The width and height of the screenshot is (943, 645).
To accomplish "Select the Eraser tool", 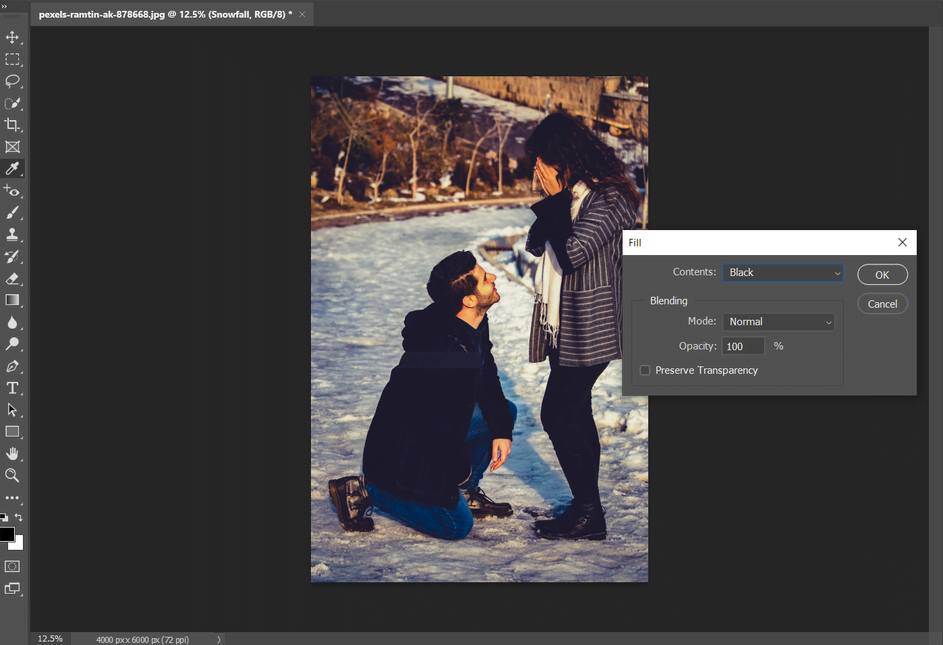I will point(13,278).
